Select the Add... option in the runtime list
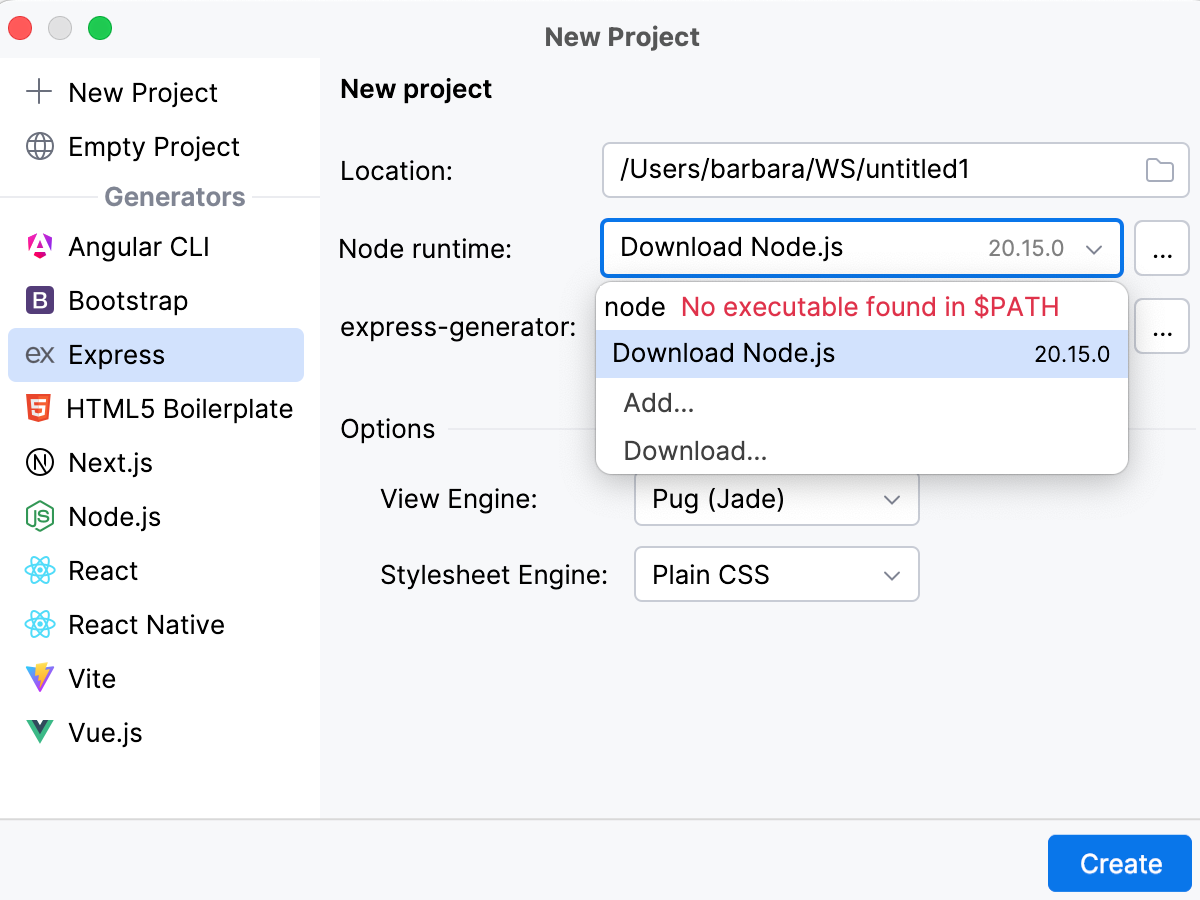Image resolution: width=1200 pixels, height=900 pixels. click(x=658, y=403)
